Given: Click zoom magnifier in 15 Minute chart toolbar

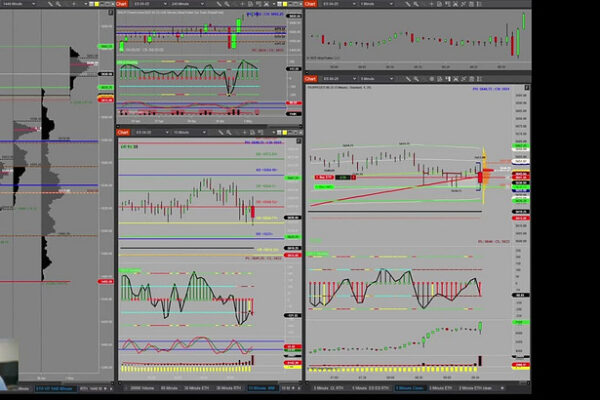Looking at the screenshot, I should 228,132.
